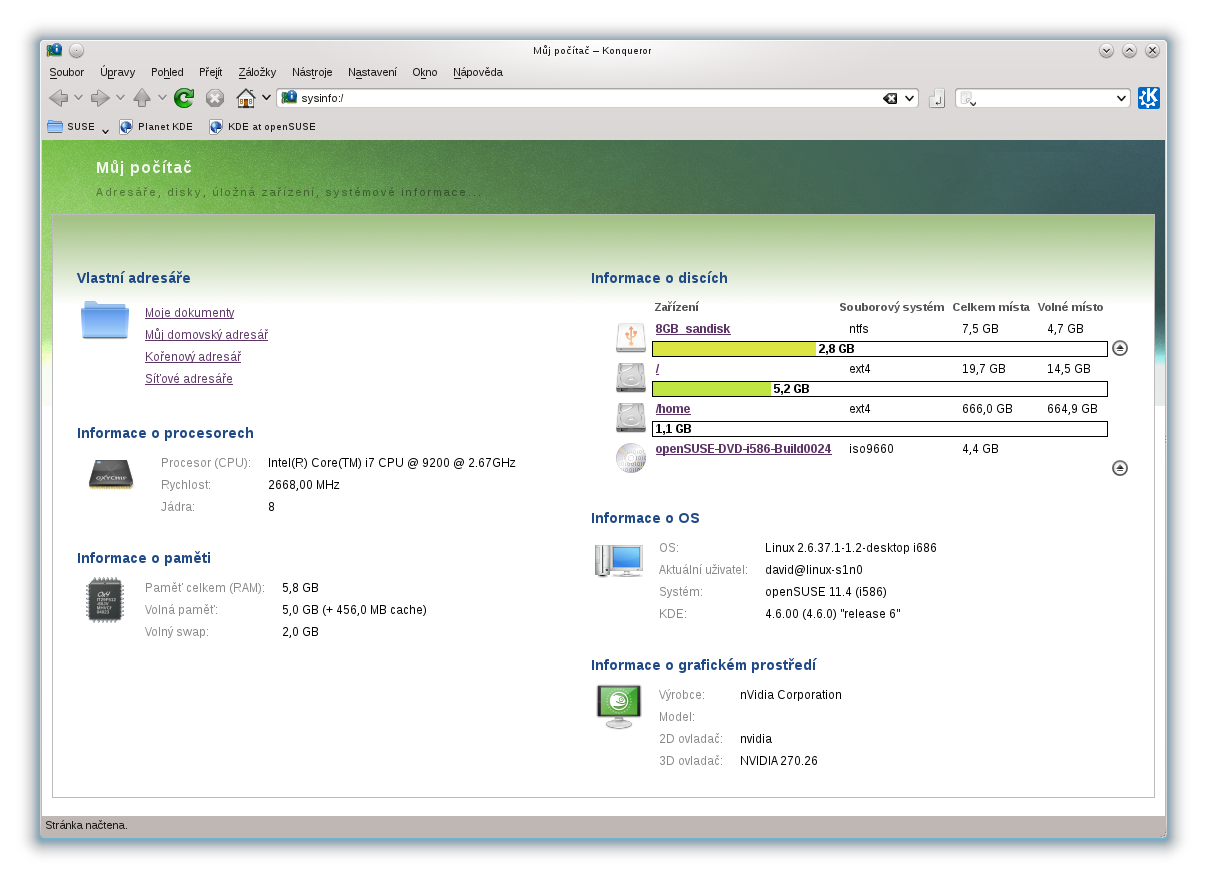
Task: Open the Záložky menu
Action: (x=257, y=72)
